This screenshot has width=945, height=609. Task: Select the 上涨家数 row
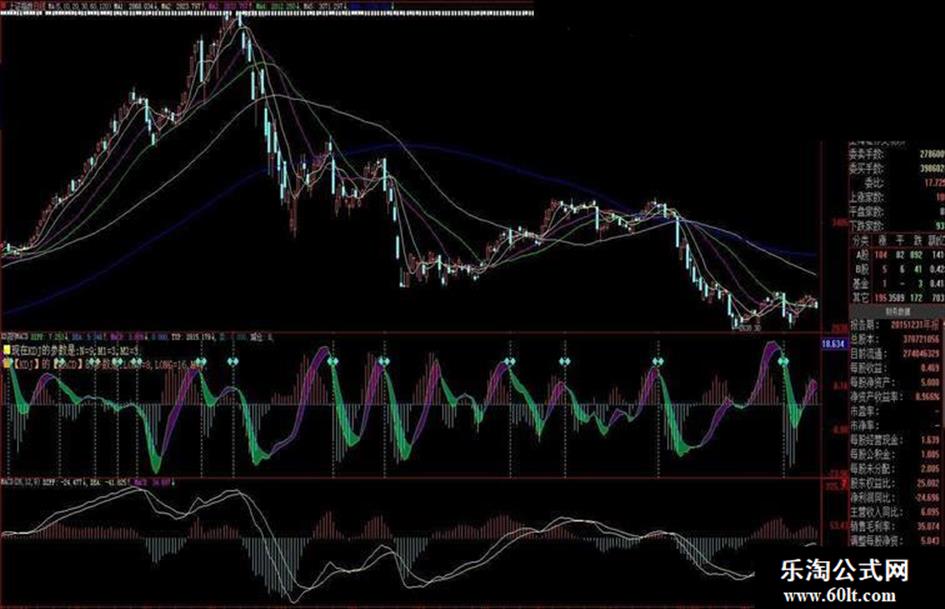pos(897,197)
